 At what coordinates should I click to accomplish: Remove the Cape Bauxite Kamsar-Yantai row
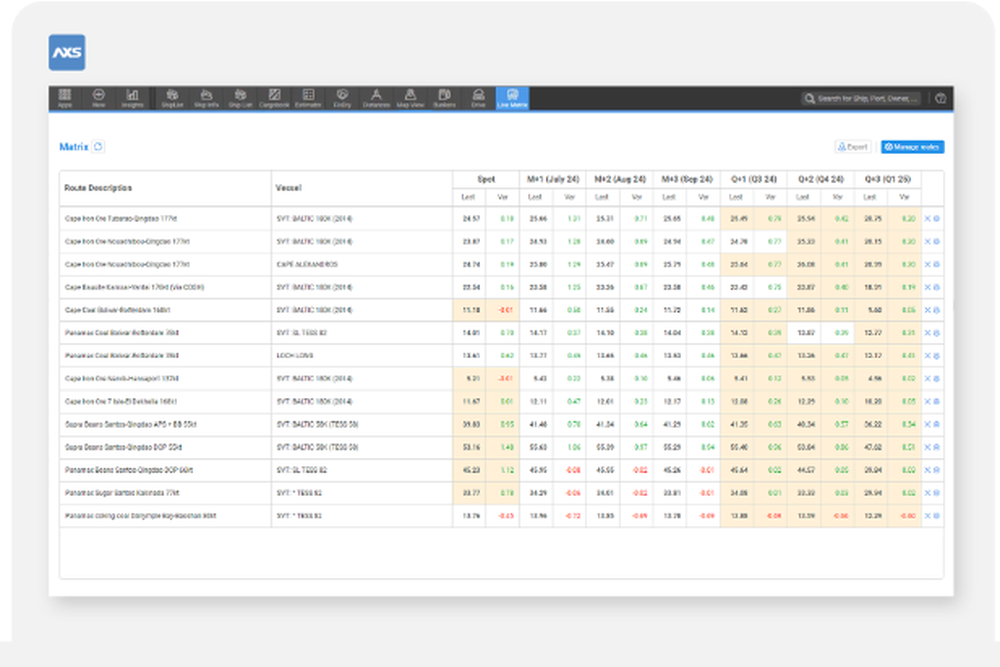(928, 288)
